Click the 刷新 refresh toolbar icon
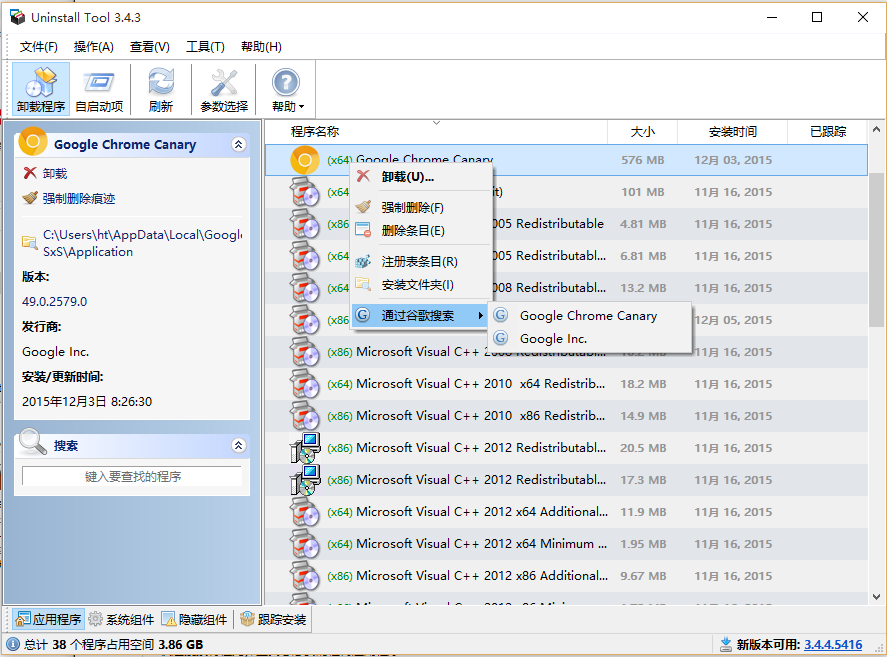887x657 pixels. 160,90
